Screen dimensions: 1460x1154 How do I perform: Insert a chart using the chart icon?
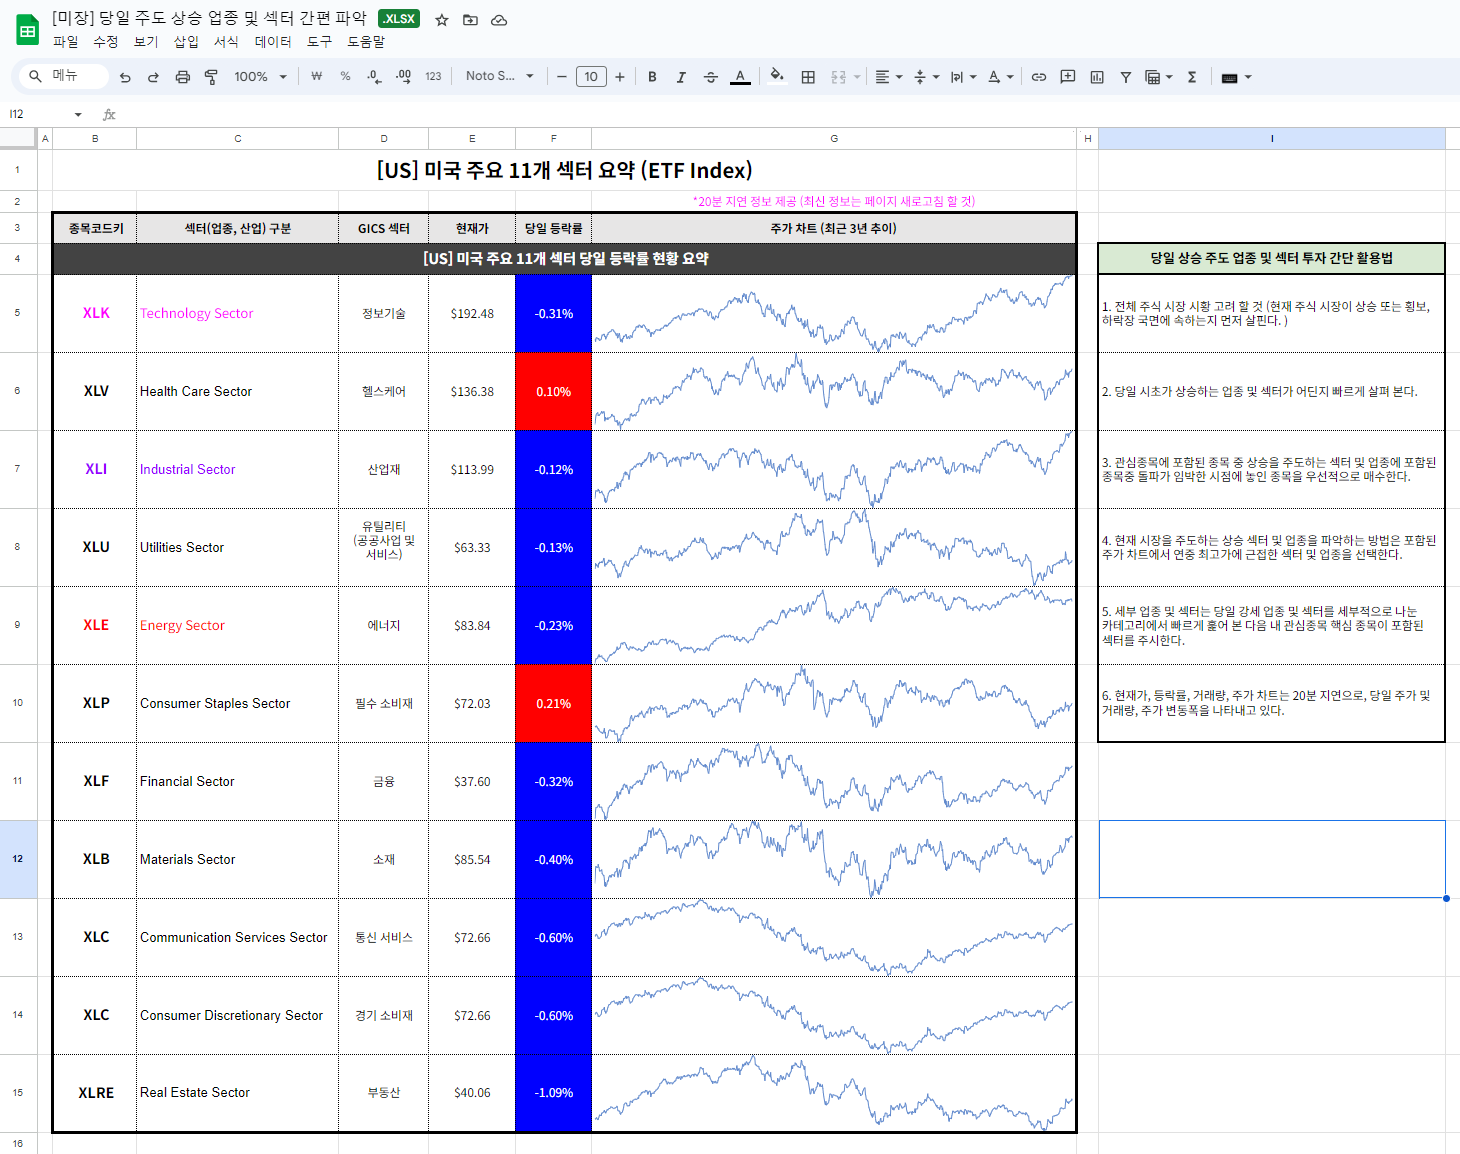pyautogui.click(x=1097, y=77)
